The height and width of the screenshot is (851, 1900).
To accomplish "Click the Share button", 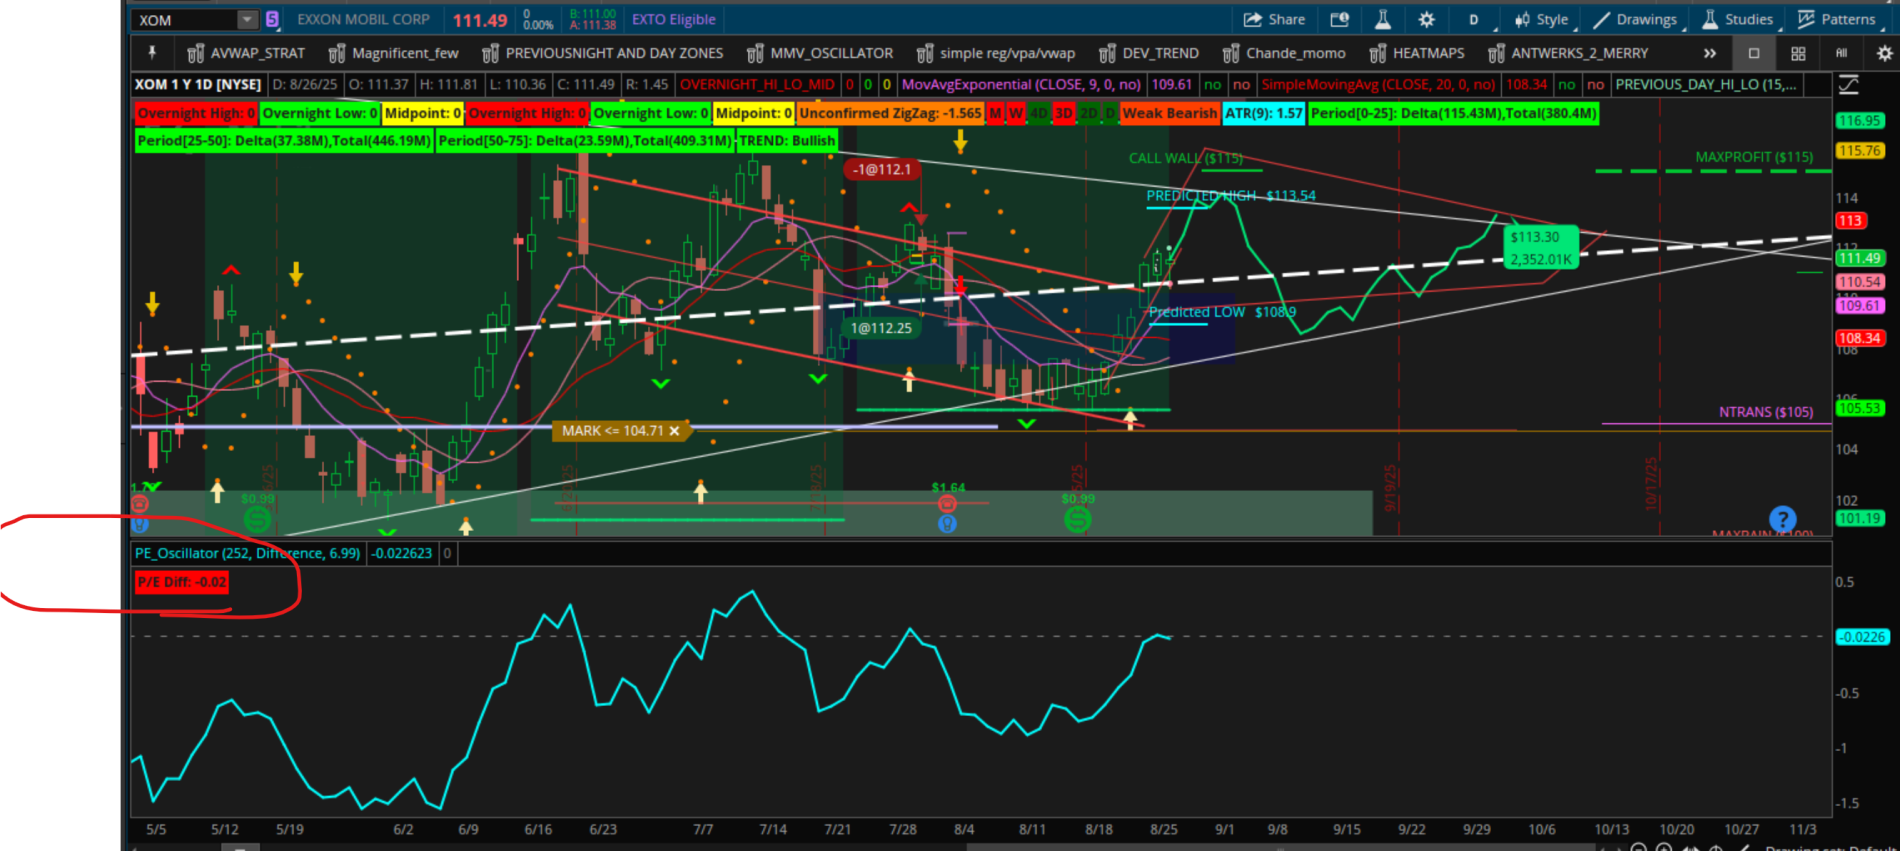I will [x=1274, y=20].
